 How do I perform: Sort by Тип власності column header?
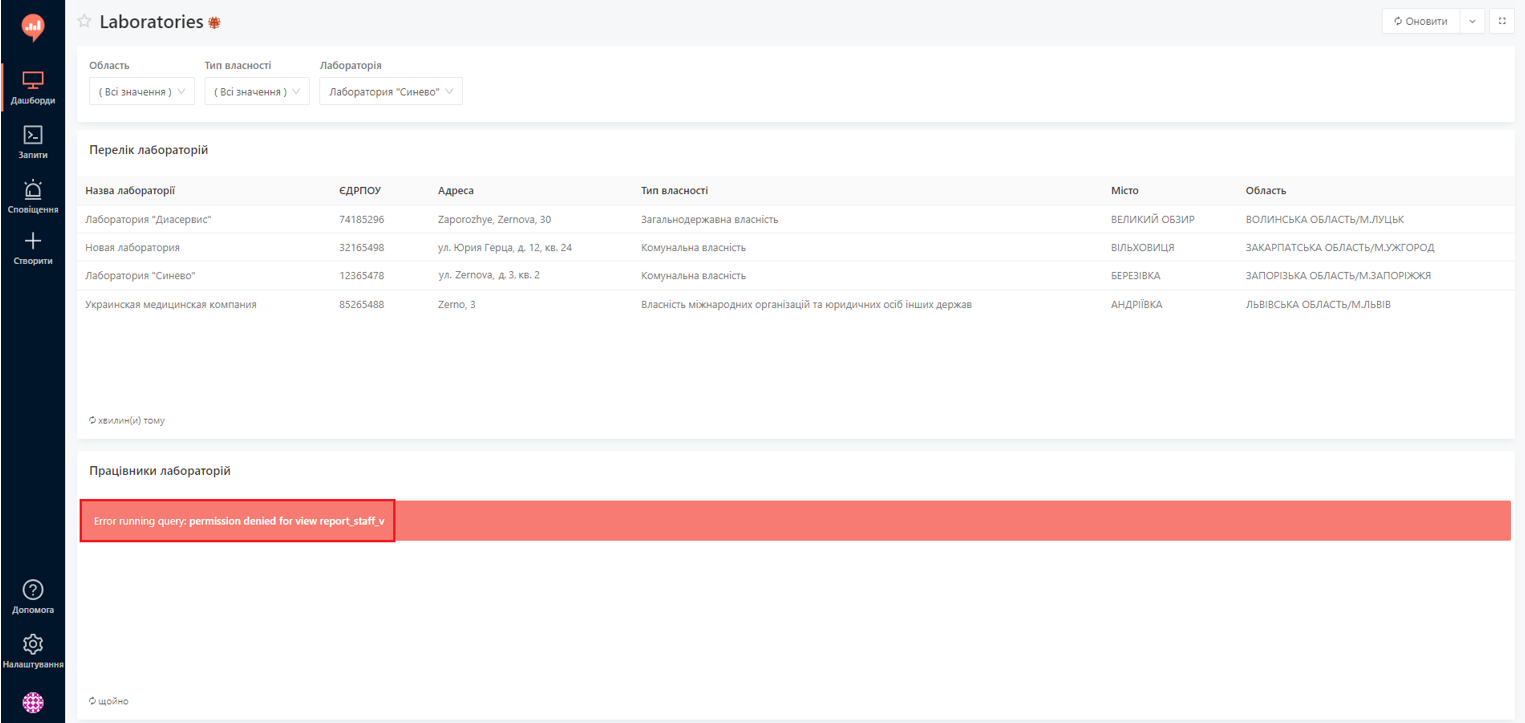point(674,191)
